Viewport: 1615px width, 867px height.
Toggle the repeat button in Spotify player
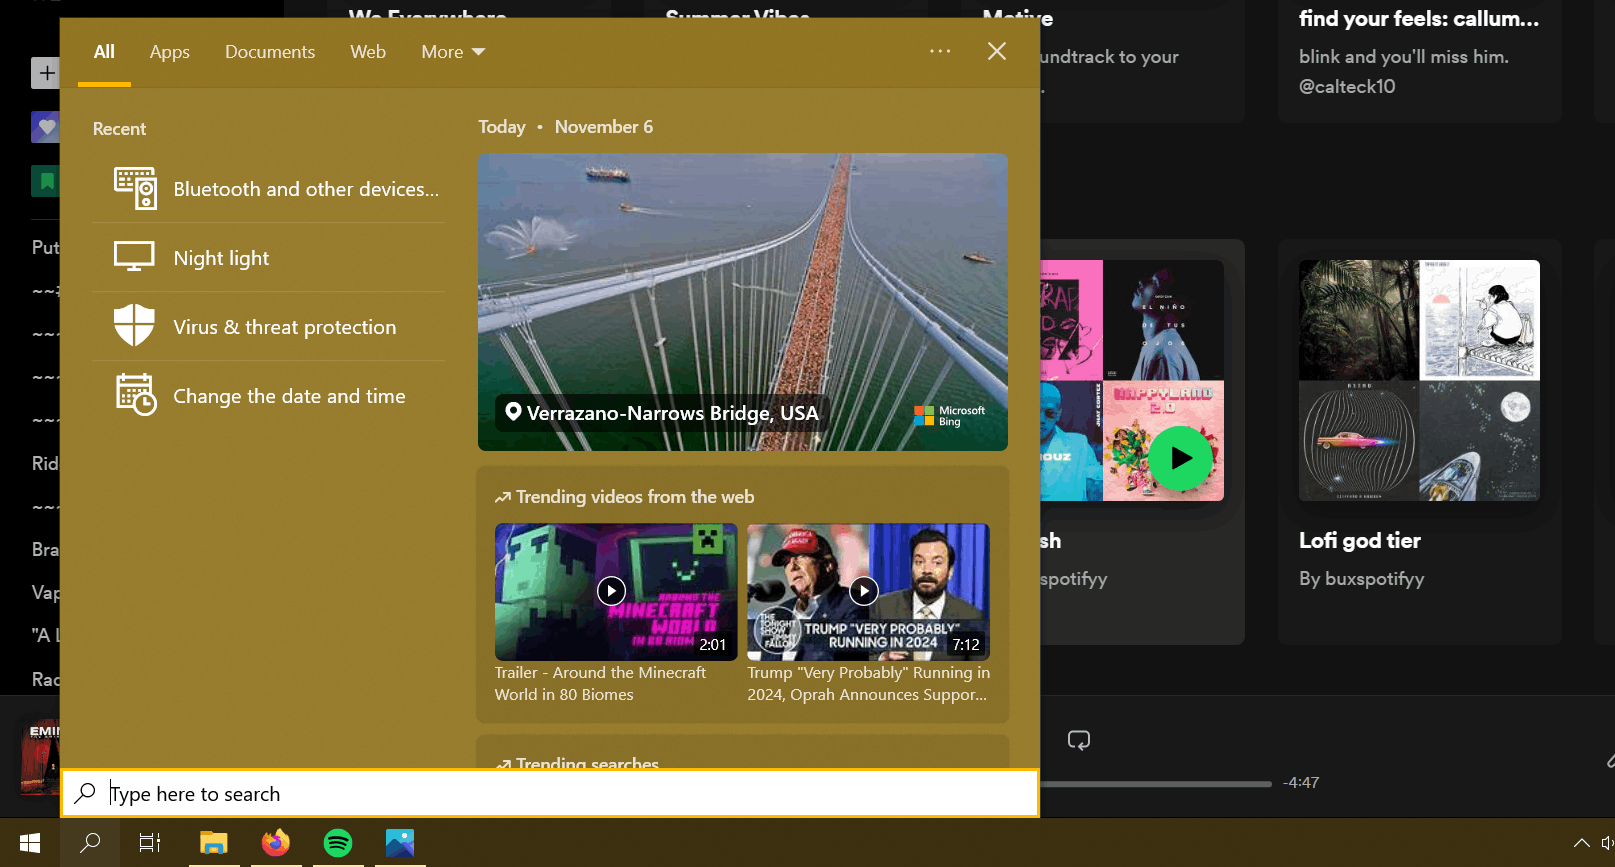click(x=1079, y=740)
